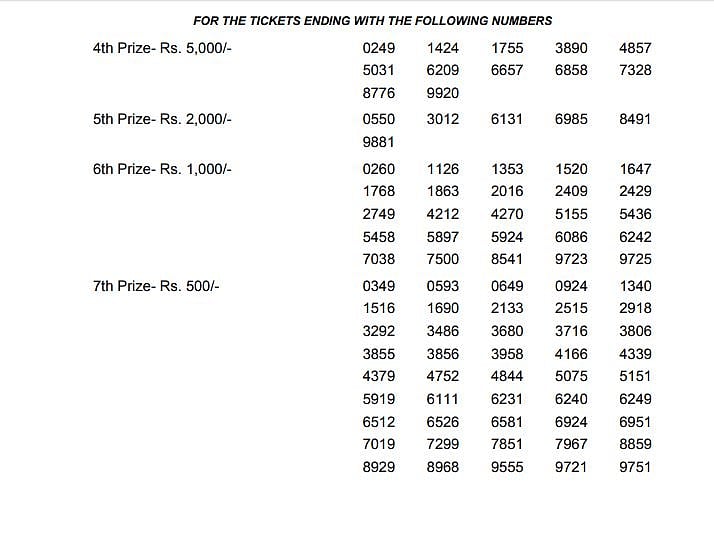Screen dimensions: 714x545
Task: Click the number 3958
Action: (507, 354)
